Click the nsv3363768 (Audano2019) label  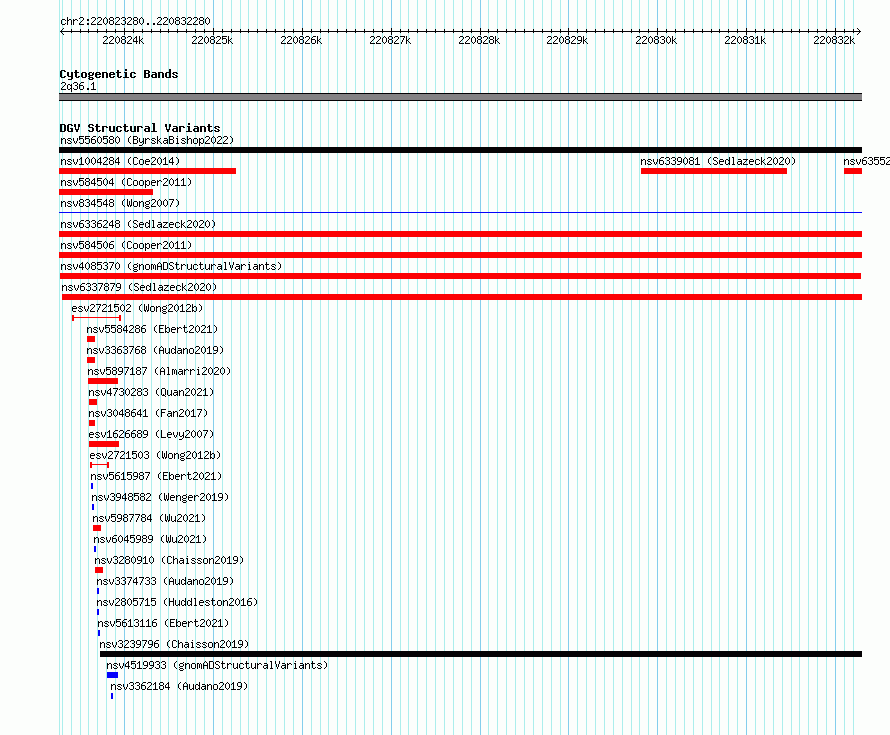click(155, 350)
